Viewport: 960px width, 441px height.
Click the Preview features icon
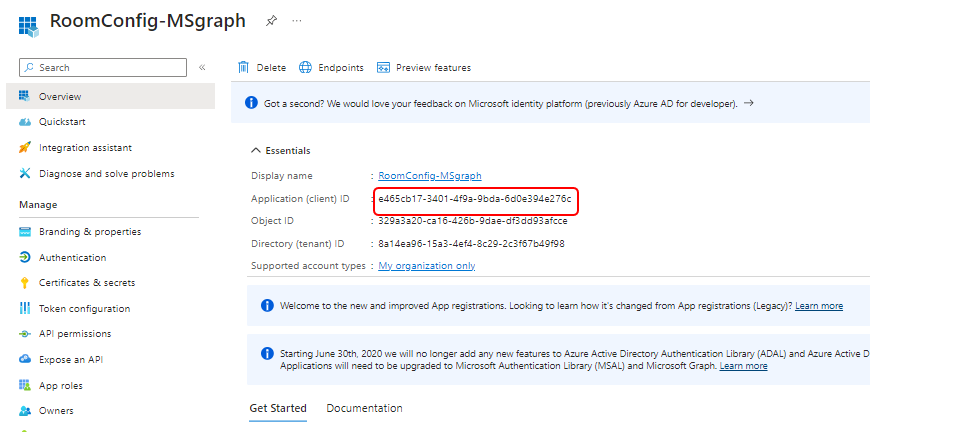pyautogui.click(x=383, y=67)
